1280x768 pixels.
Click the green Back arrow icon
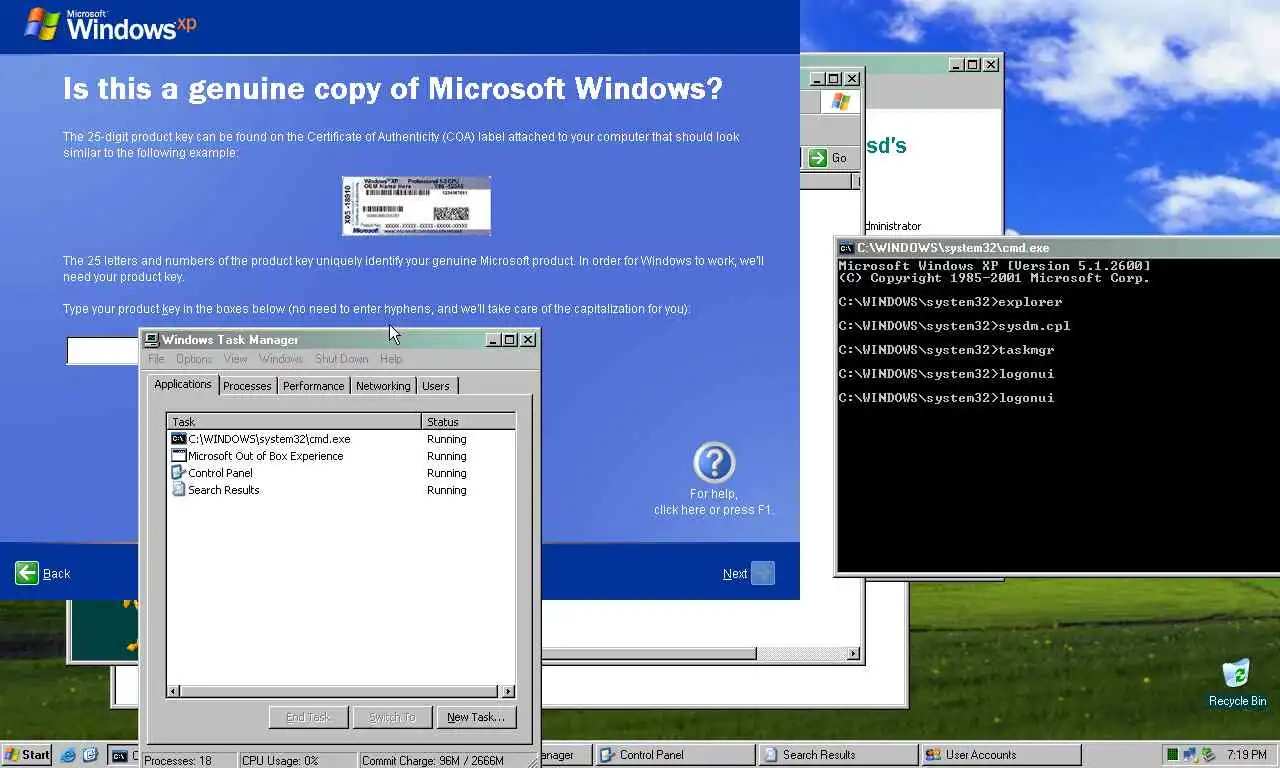27,573
